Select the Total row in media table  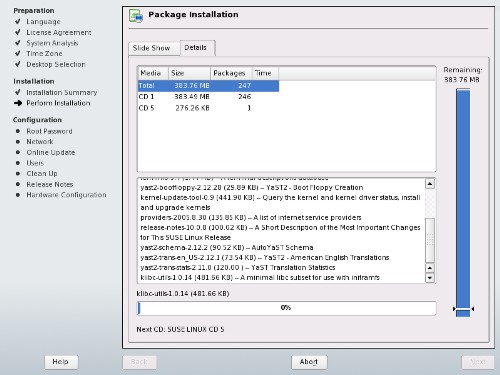click(x=208, y=86)
